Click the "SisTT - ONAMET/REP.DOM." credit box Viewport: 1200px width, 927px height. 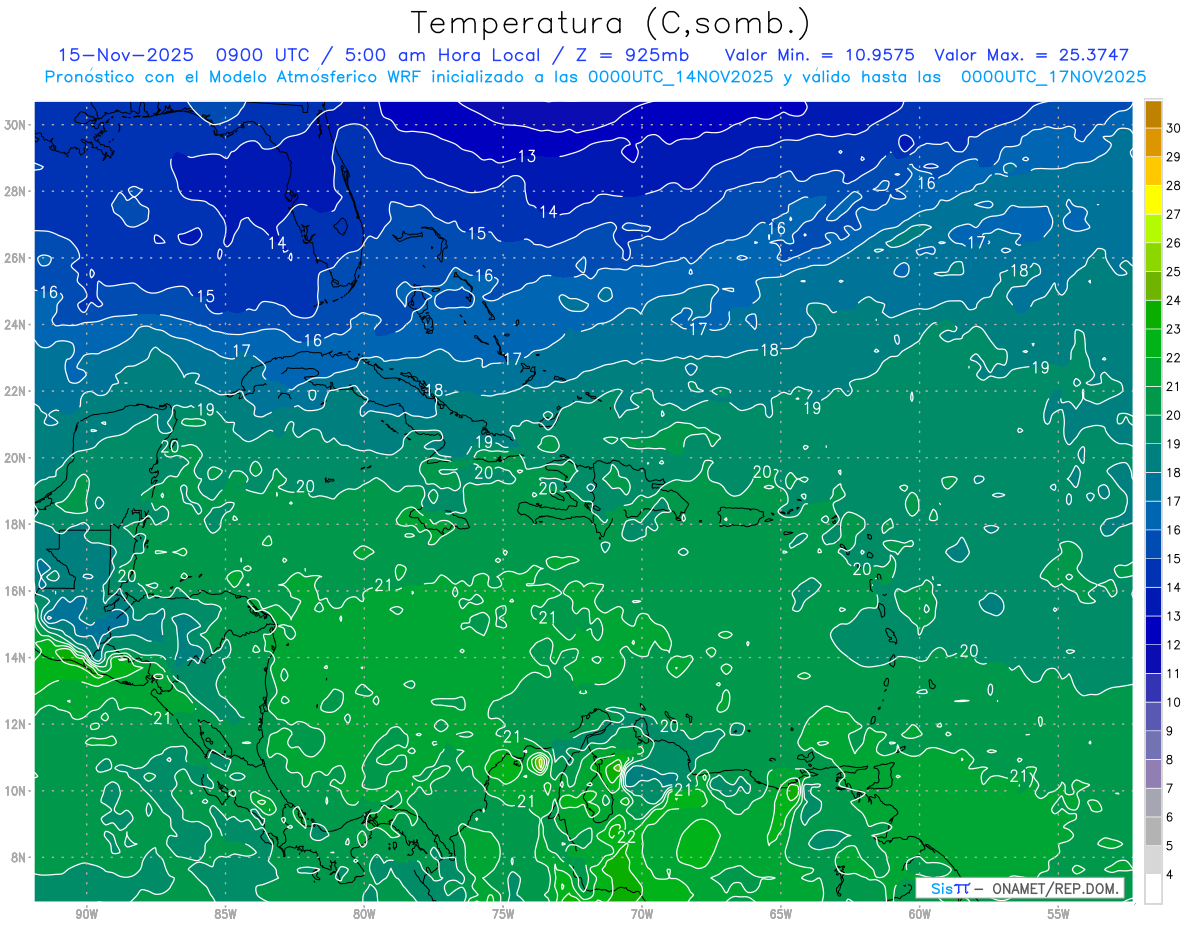1021,888
